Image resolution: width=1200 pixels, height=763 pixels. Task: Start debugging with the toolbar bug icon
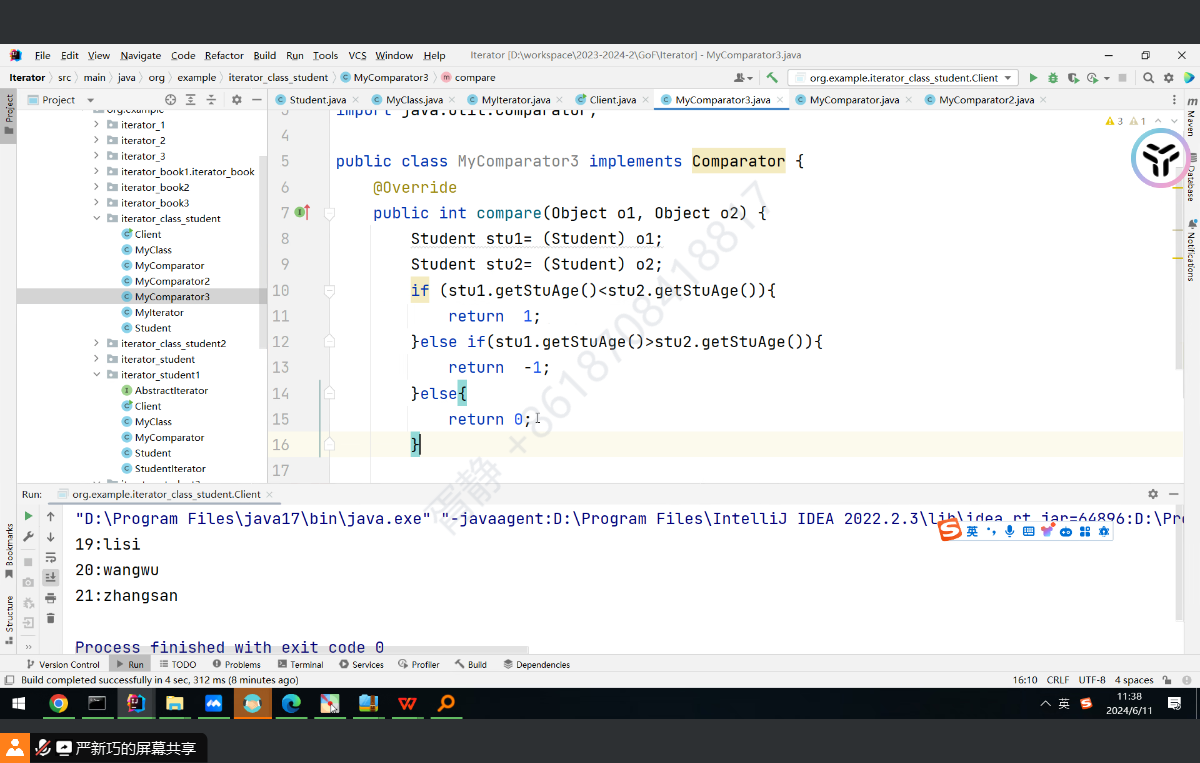[x=1053, y=77]
